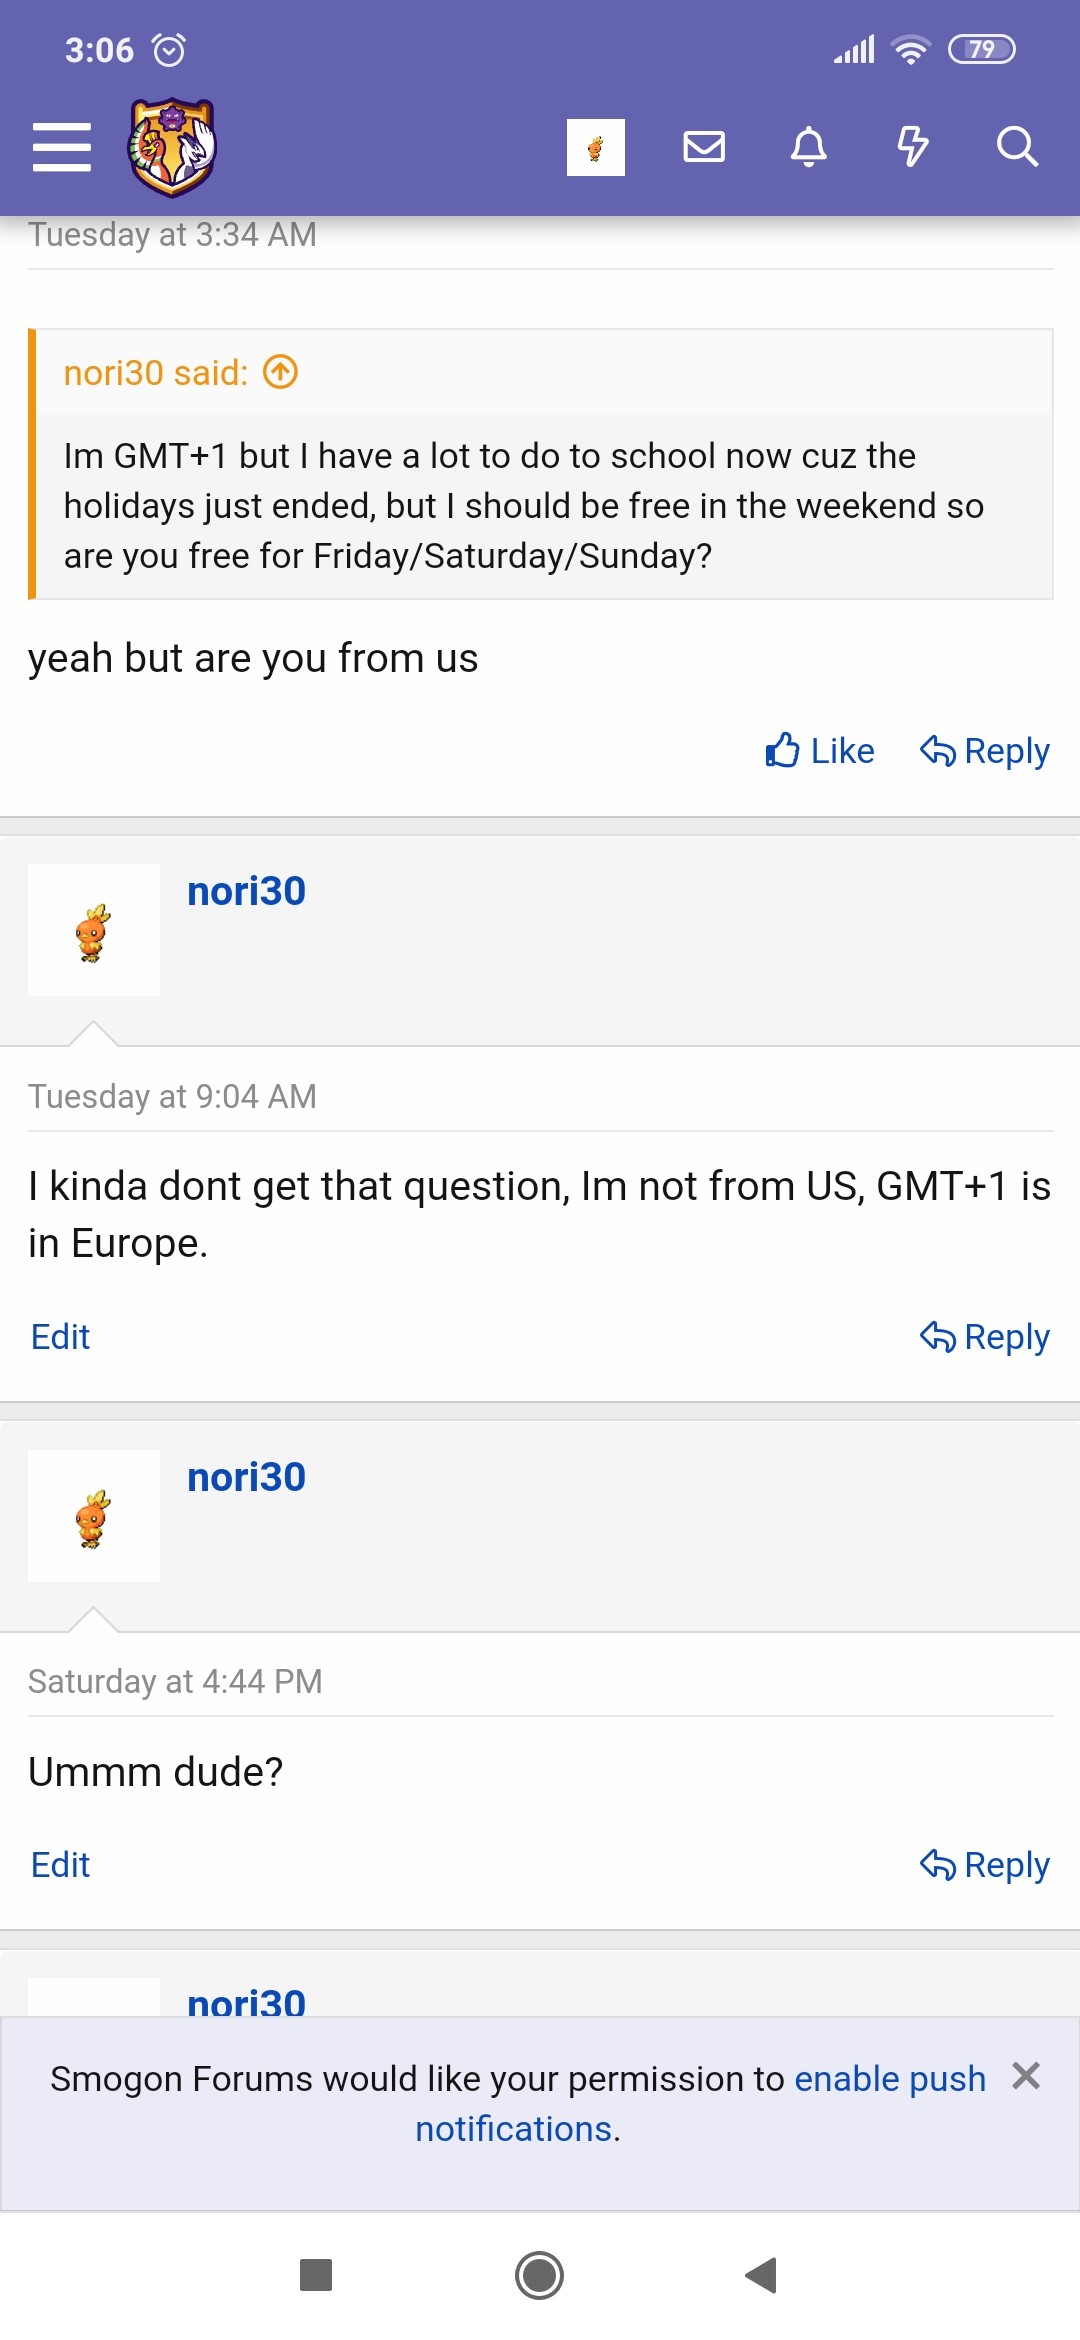This screenshot has width=1080, height=2340.
Task: Edit the "GMT+1 is in Europe" post
Action: tap(61, 1337)
